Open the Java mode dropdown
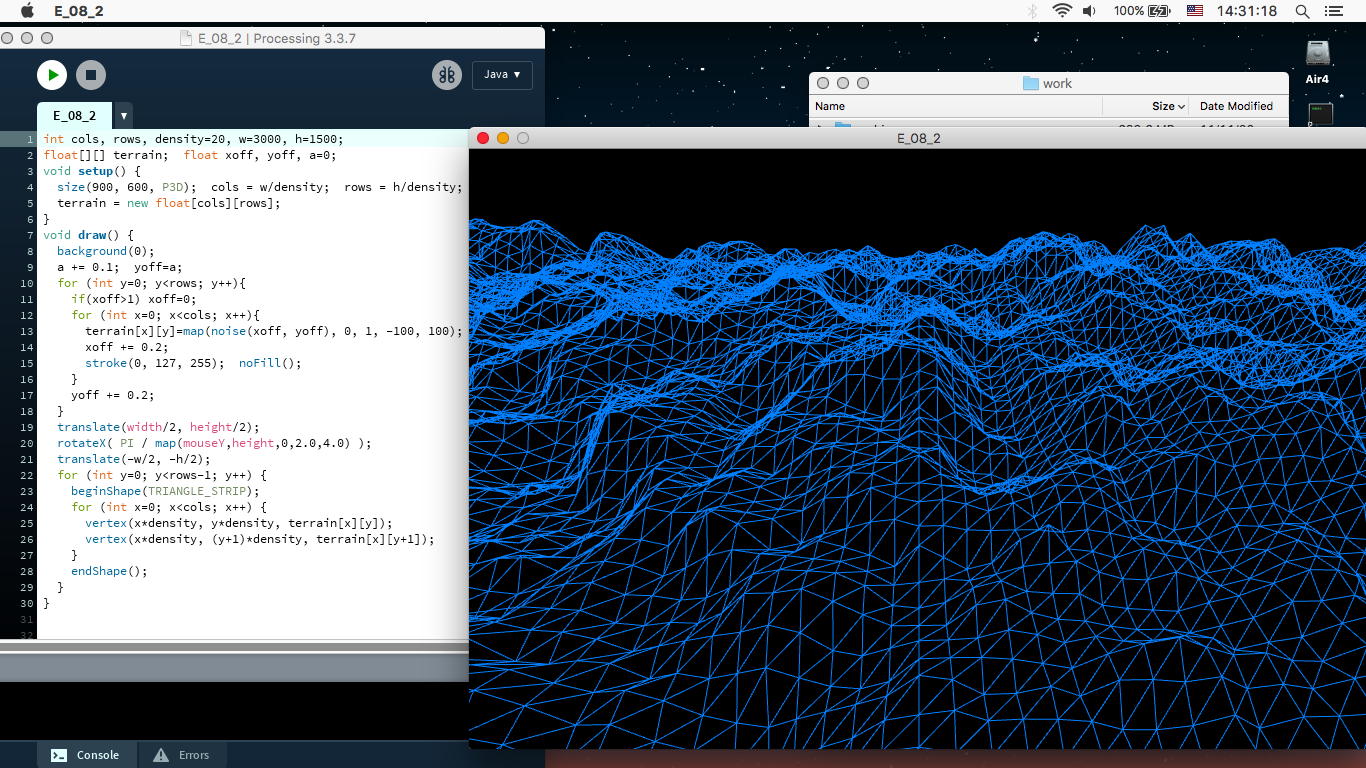 pos(502,75)
